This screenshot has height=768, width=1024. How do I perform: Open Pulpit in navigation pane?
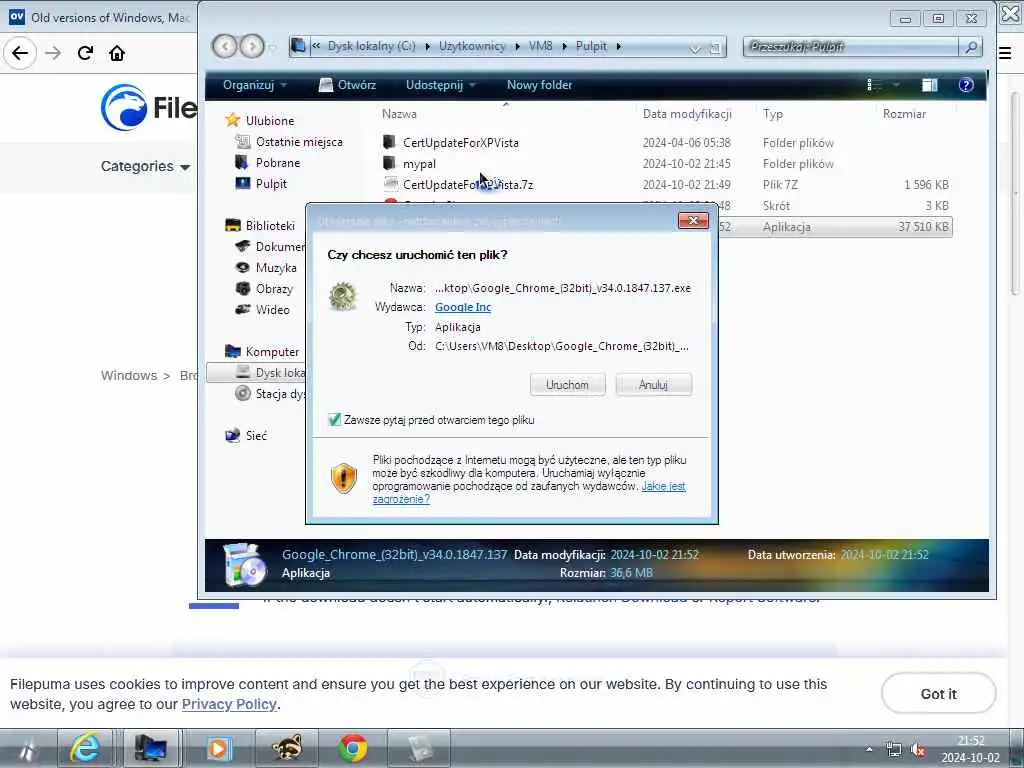[x=271, y=184]
